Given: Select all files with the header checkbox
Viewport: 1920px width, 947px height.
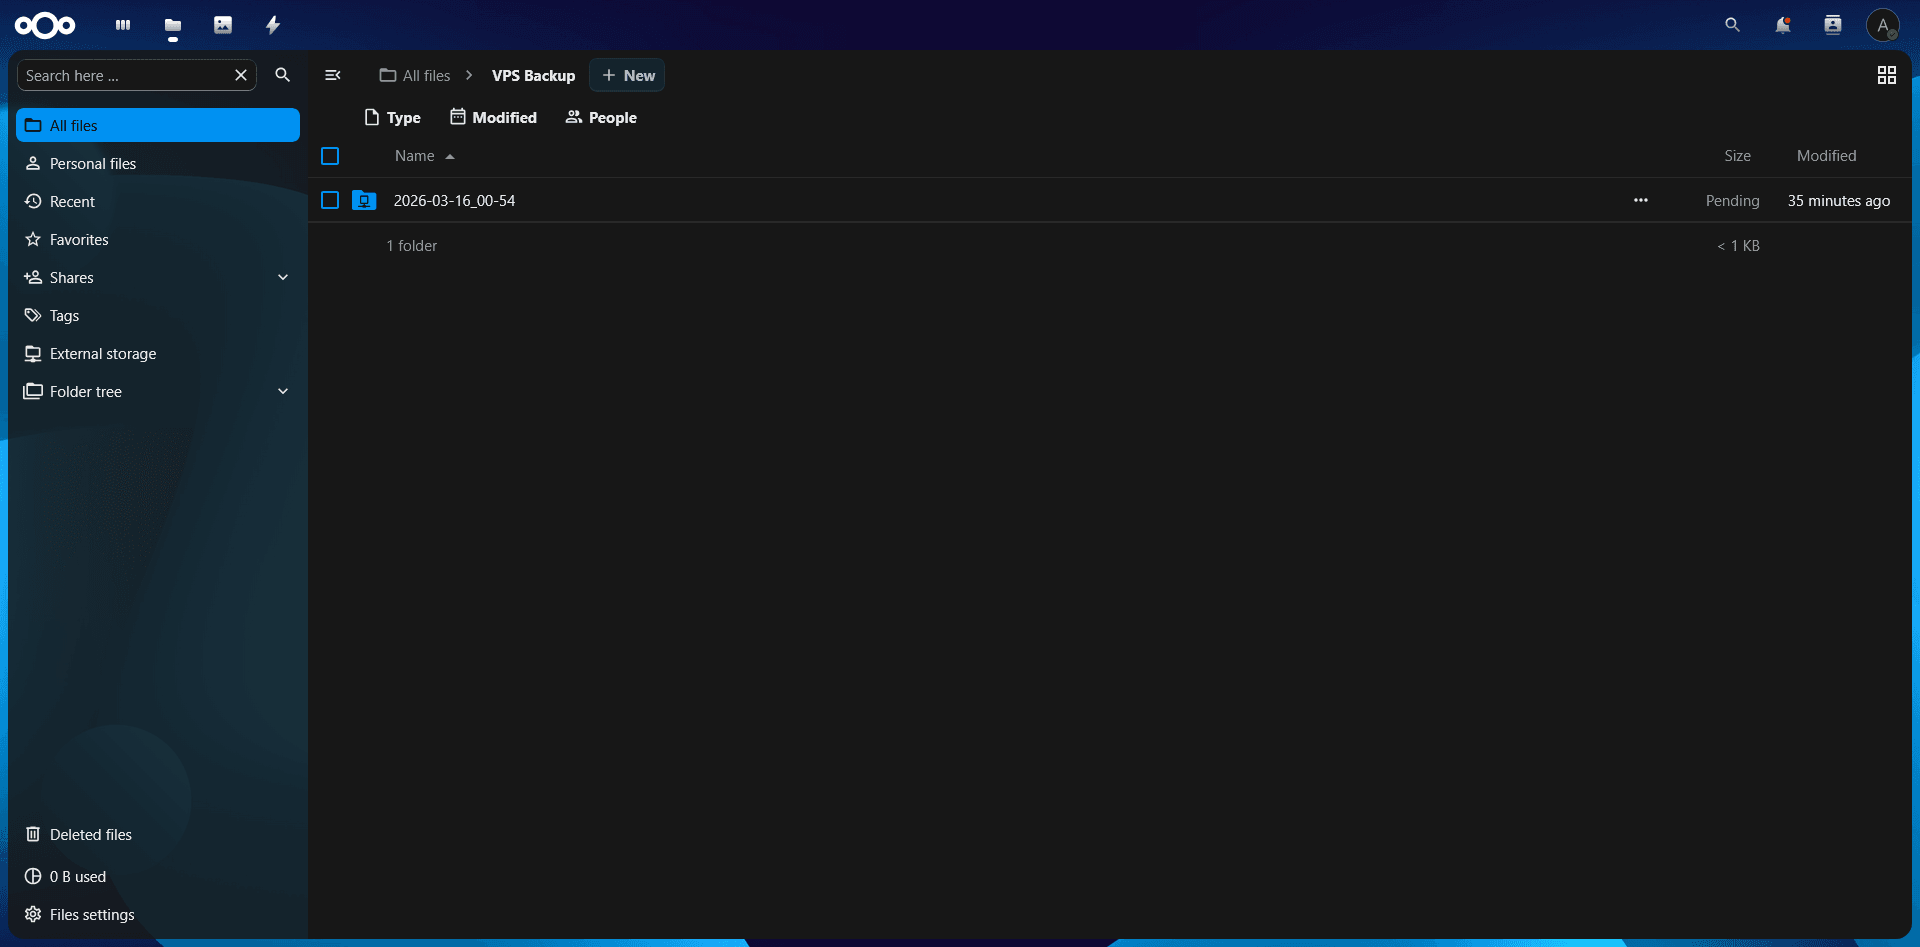Looking at the screenshot, I should pyautogui.click(x=330, y=156).
